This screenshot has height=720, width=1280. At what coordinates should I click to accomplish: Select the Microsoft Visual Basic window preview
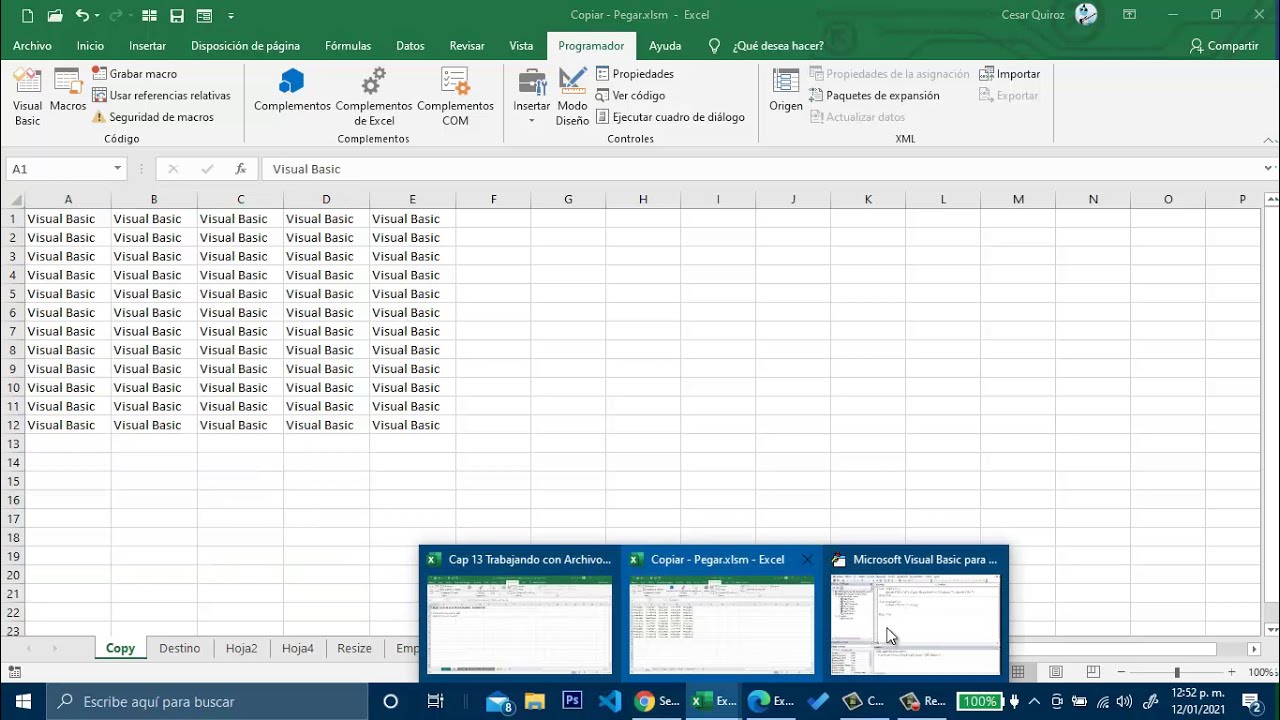915,612
